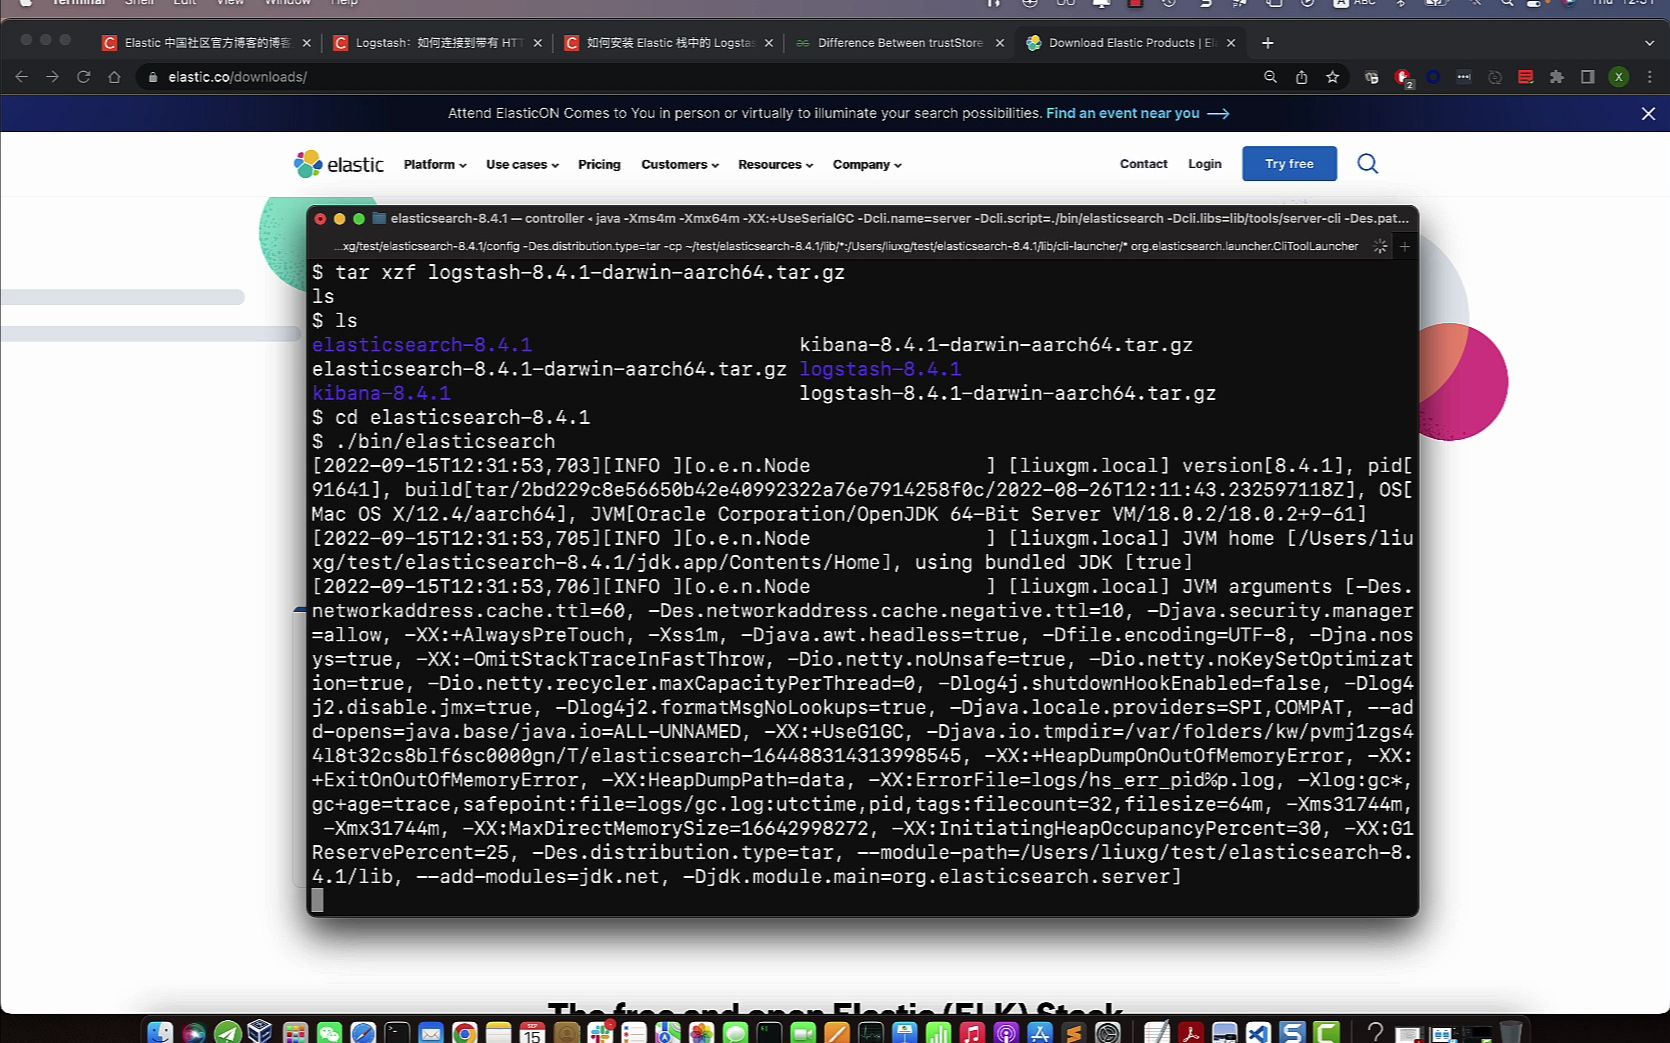Image resolution: width=1670 pixels, height=1043 pixels.
Task: Open Trash in the Dock
Action: pyautogui.click(x=1511, y=1032)
